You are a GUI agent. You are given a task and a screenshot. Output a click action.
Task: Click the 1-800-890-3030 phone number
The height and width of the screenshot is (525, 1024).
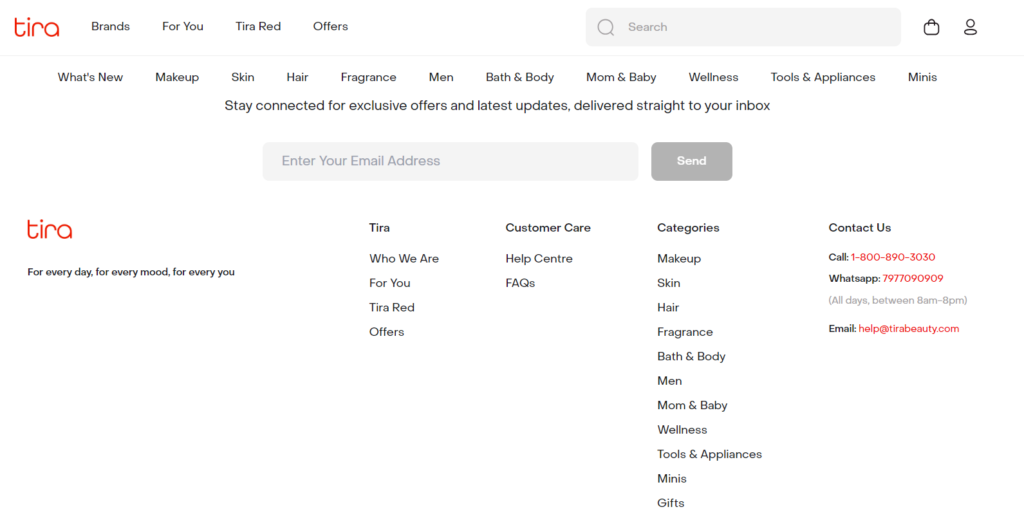click(893, 257)
